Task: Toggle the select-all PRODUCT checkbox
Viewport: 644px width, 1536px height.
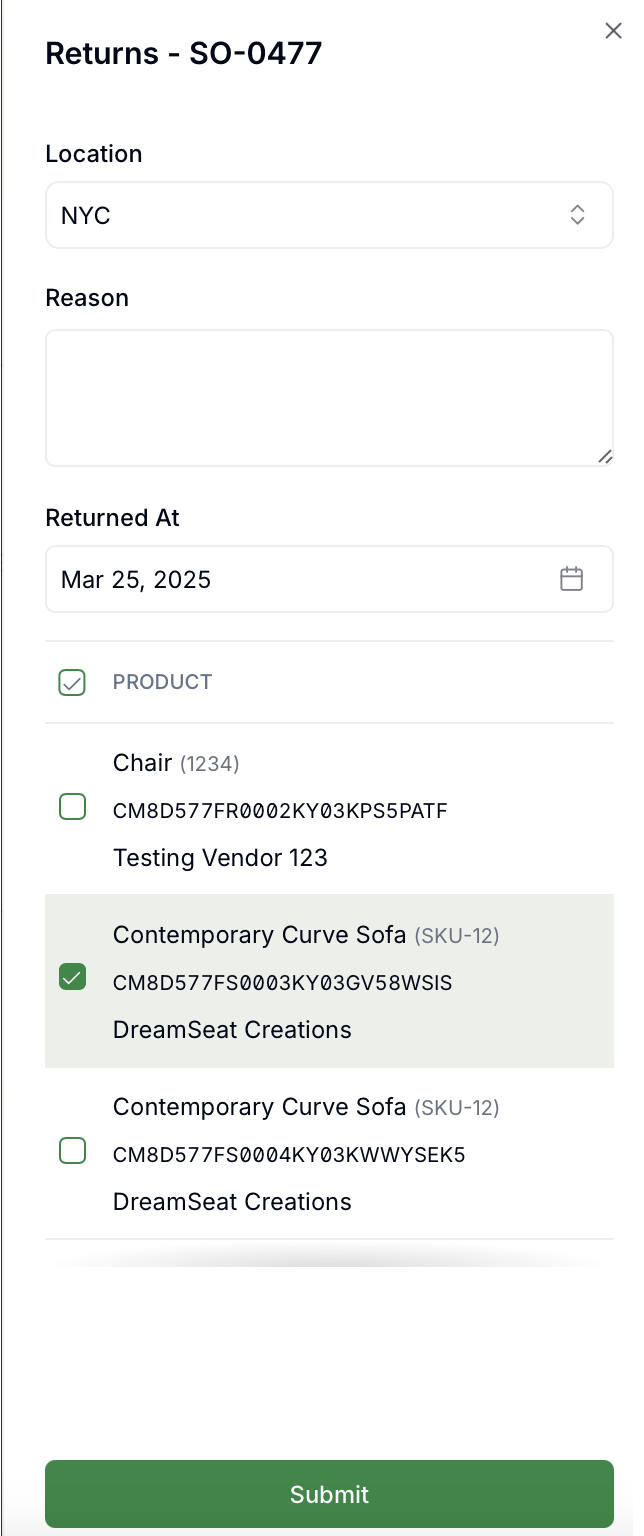Action: pyautogui.click(x=72, y=683)
